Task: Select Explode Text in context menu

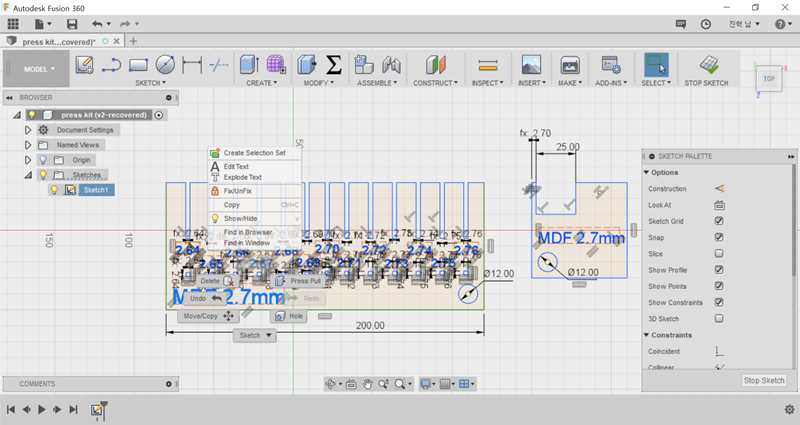Action: (x=242, y=177)
